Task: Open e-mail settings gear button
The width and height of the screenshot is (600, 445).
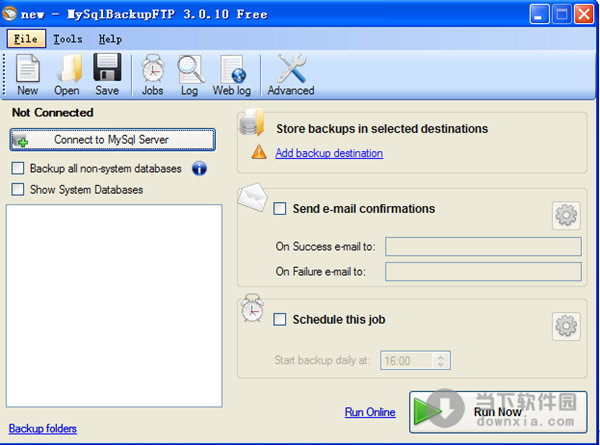Action: [x=566, y=215]
